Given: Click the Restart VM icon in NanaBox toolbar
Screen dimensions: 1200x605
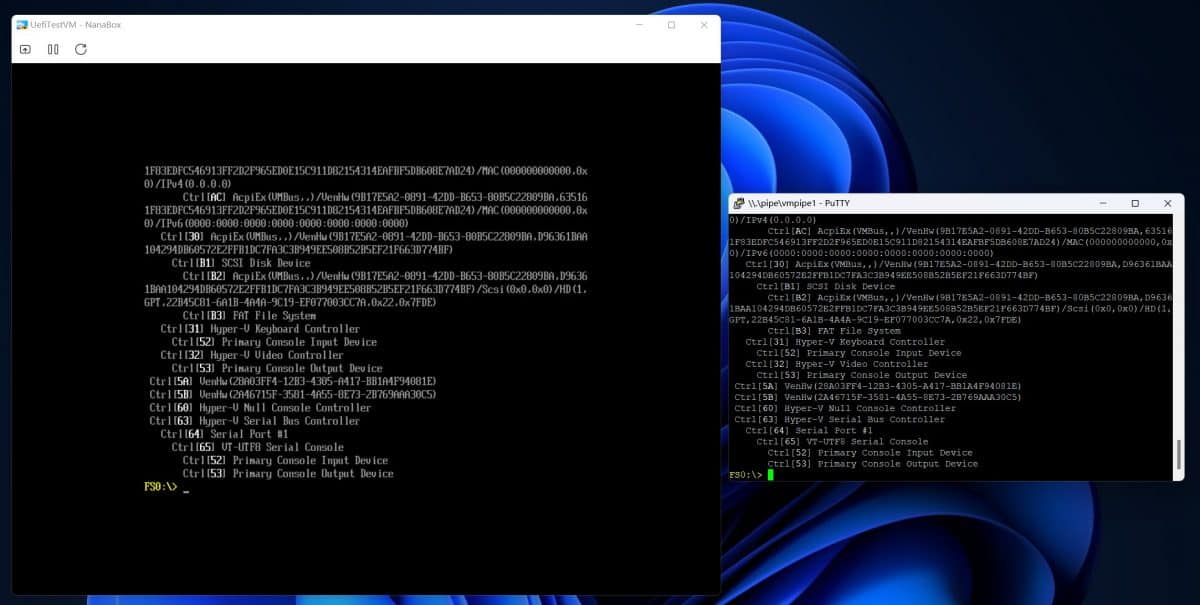Looking at the screenshot, I should (x=80, y=48).
